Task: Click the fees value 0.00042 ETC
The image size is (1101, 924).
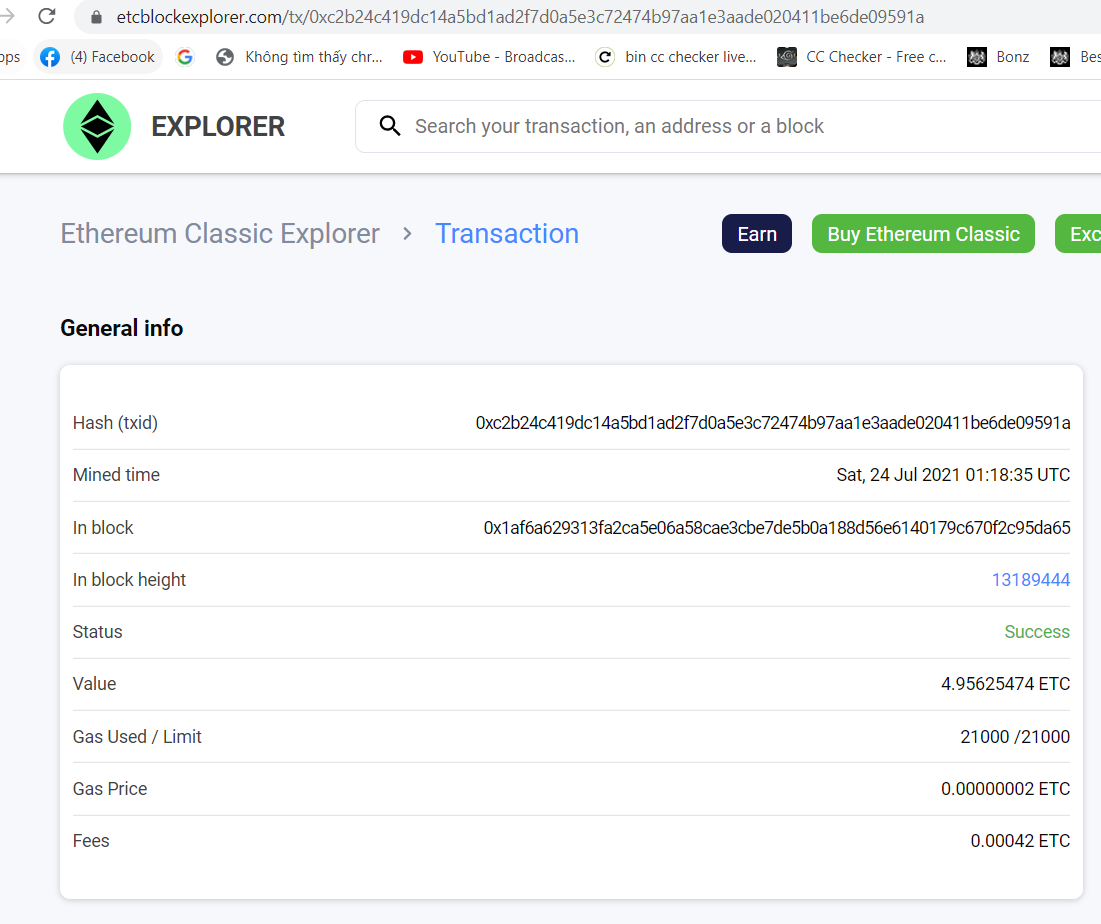Action: click(x=1020, y=840)
